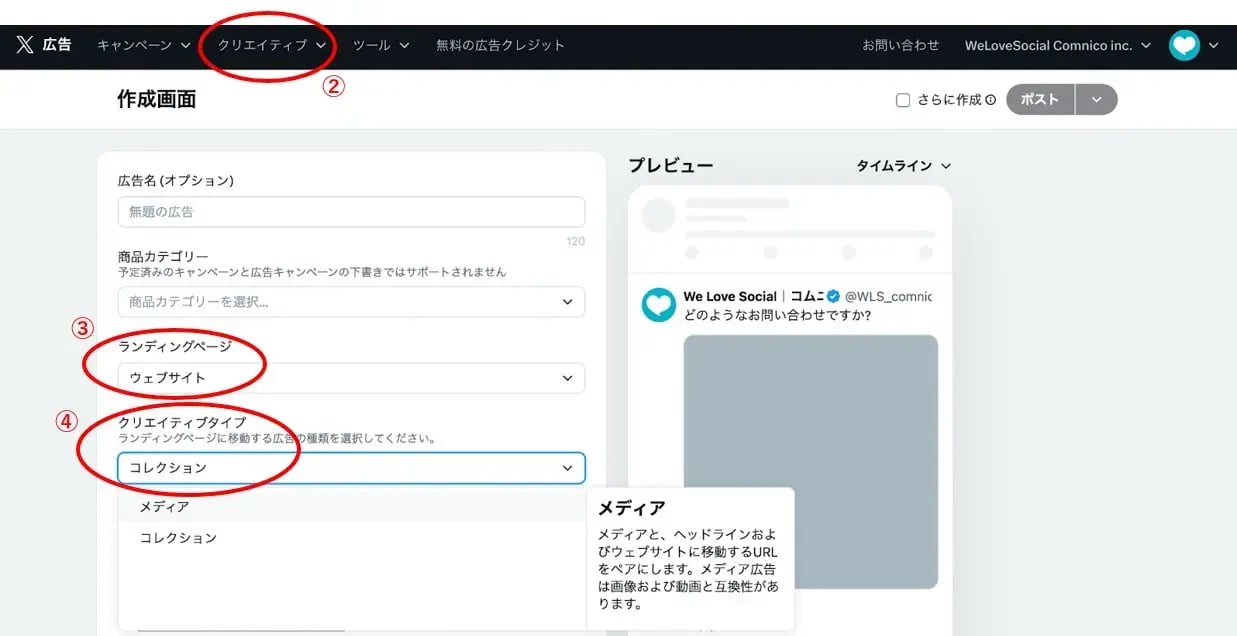Select コレクション from the dropdown list
Viewport: 1237px width, 636px height.
[351, 538]
